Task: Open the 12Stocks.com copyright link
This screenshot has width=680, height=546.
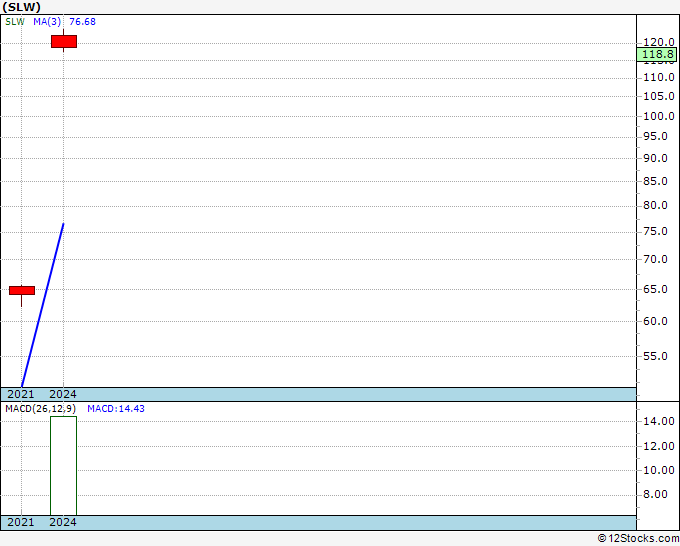Action: coord(638,539)
